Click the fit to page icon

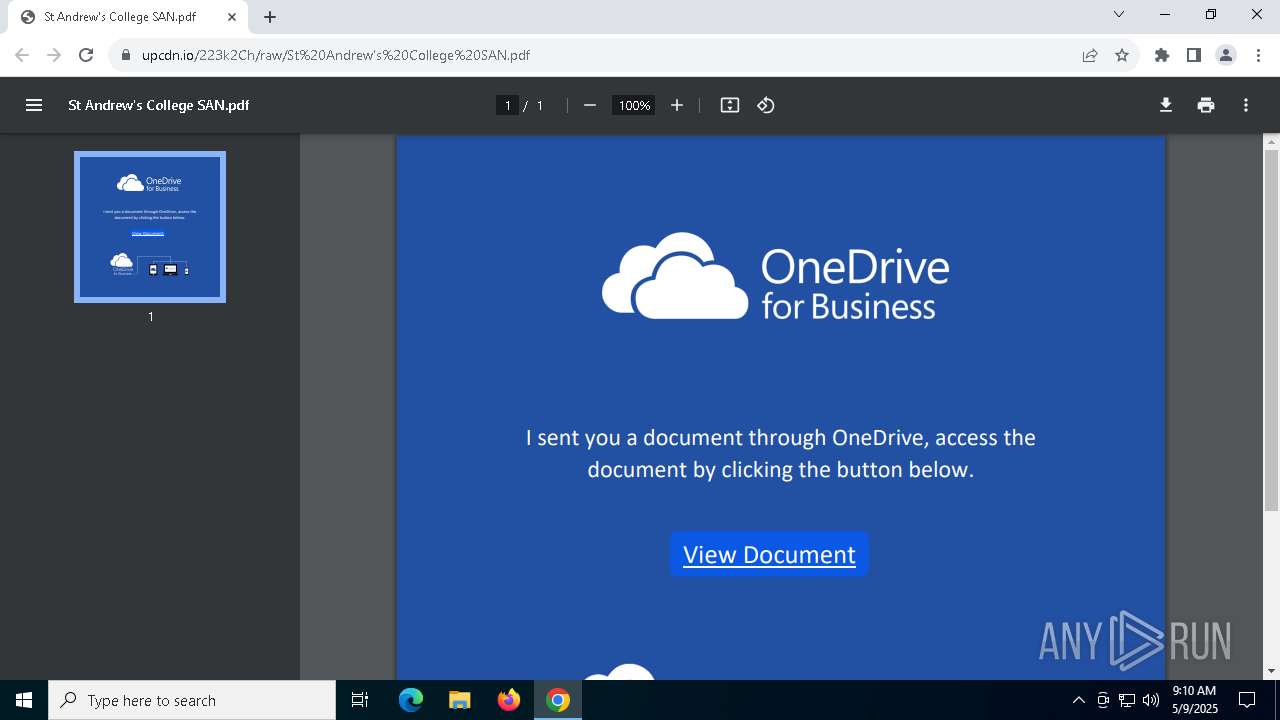[x=730, y=105]
